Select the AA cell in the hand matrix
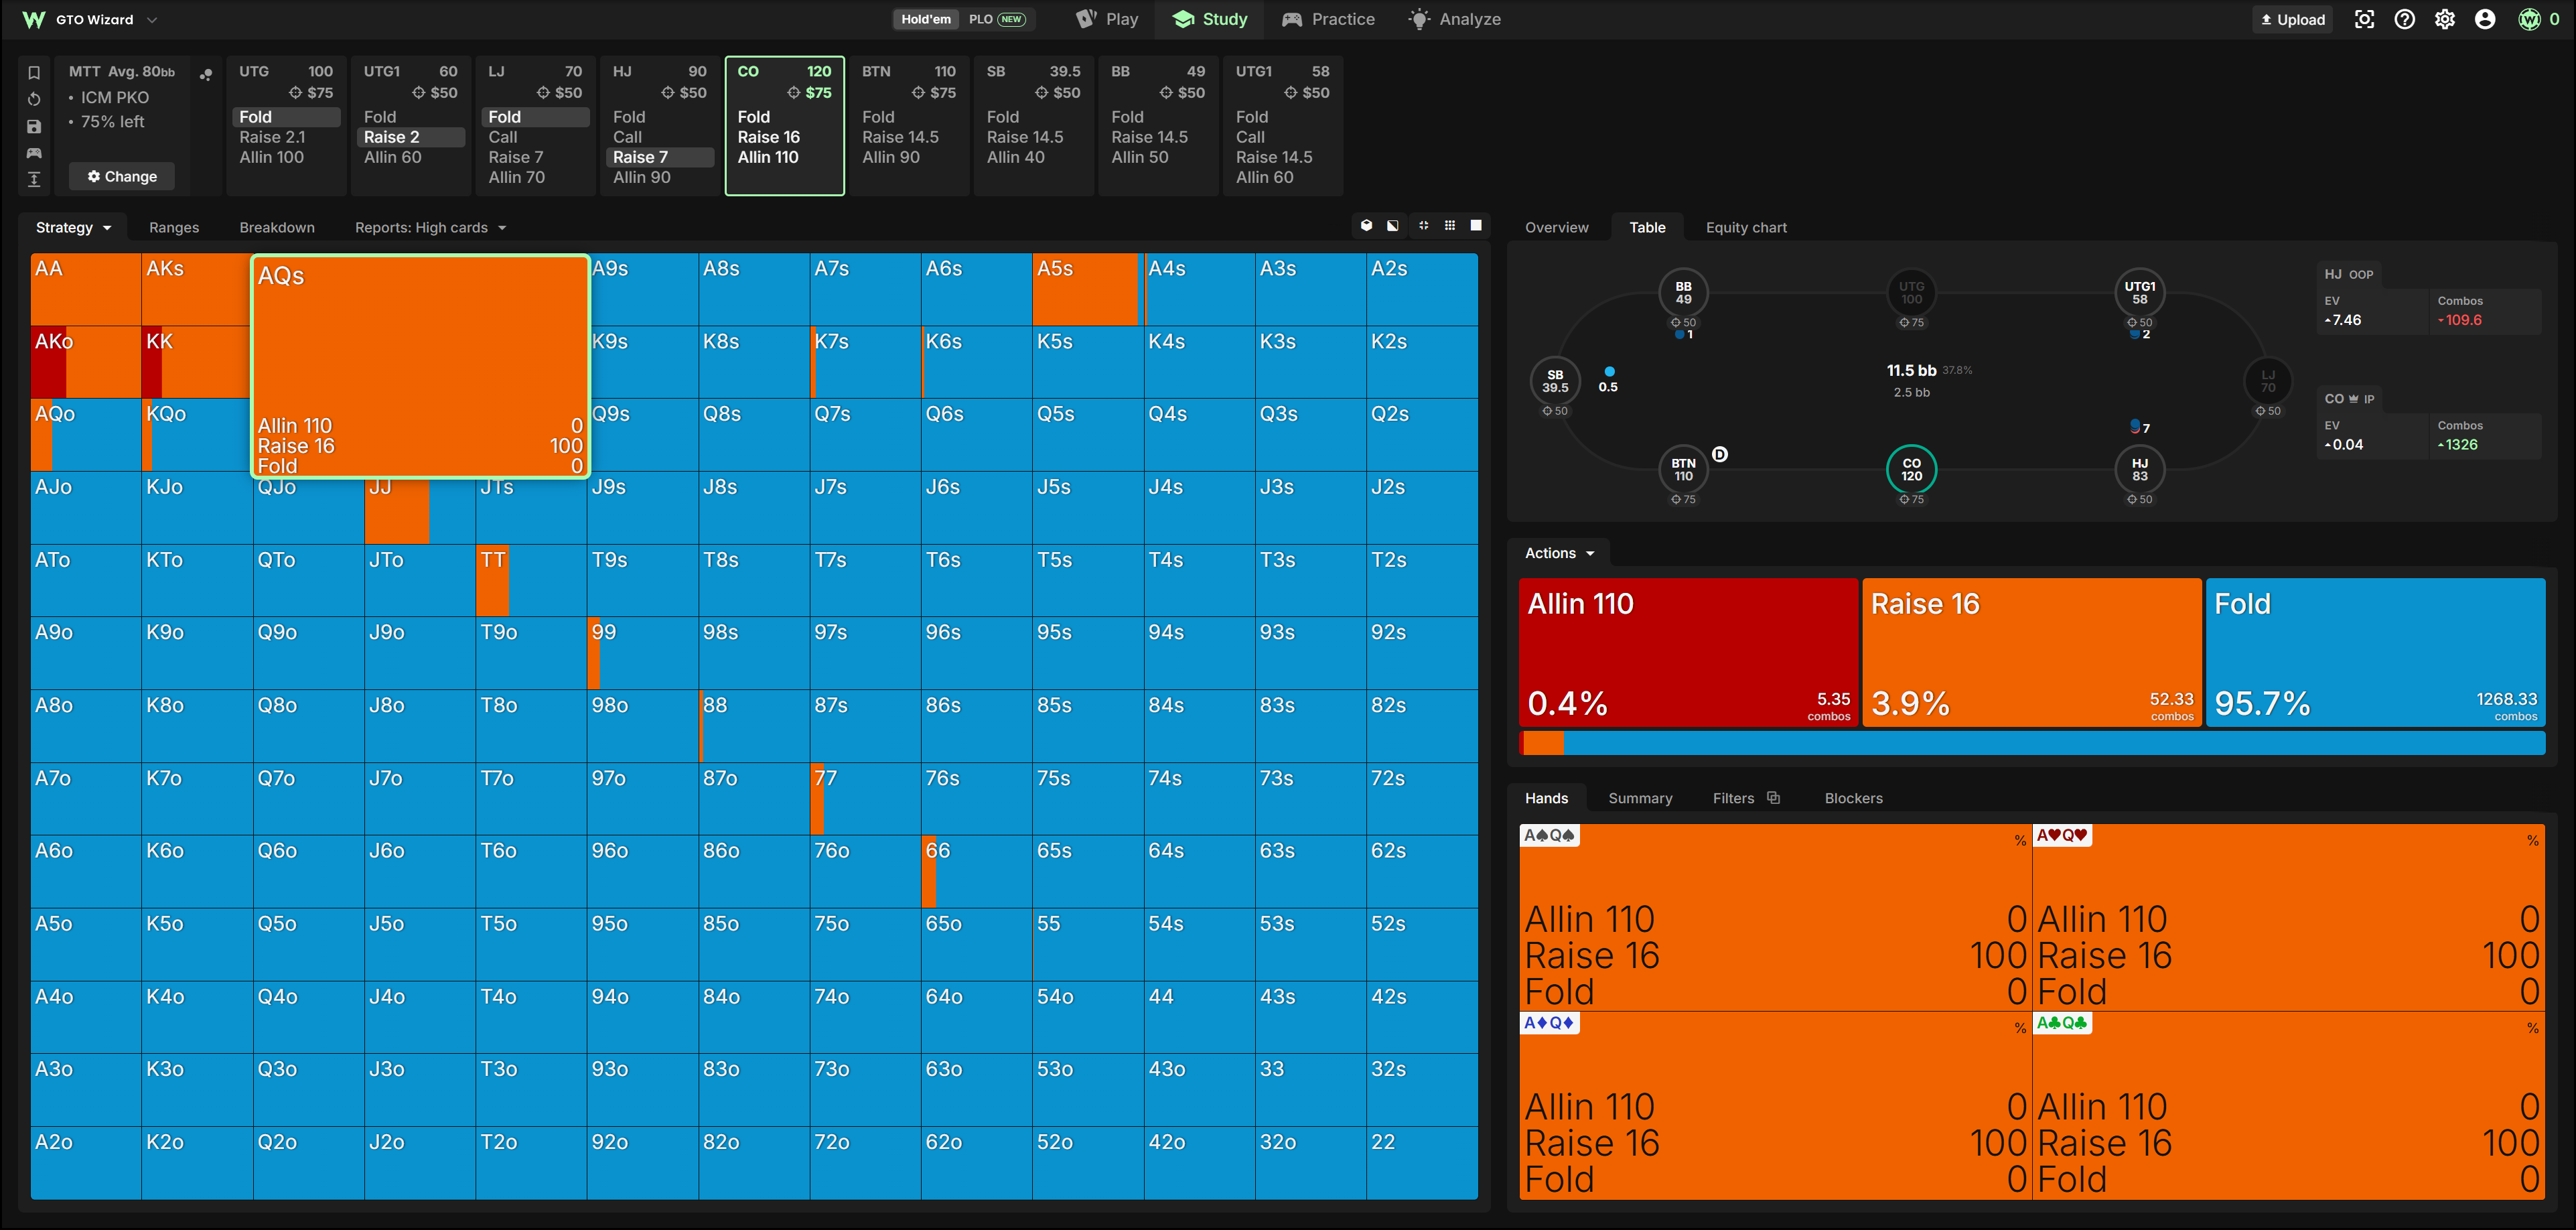Viewport: 2576px width, 1230px height. [x=85, y=289]
